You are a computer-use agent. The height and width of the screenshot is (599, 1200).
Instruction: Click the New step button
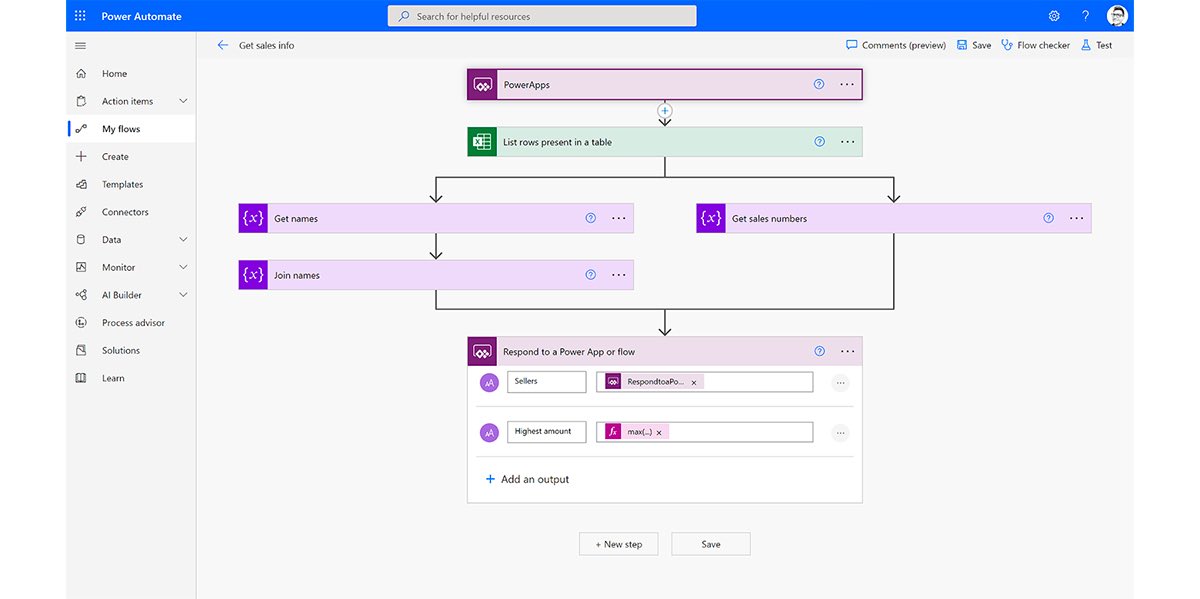[x=618, y=544]
